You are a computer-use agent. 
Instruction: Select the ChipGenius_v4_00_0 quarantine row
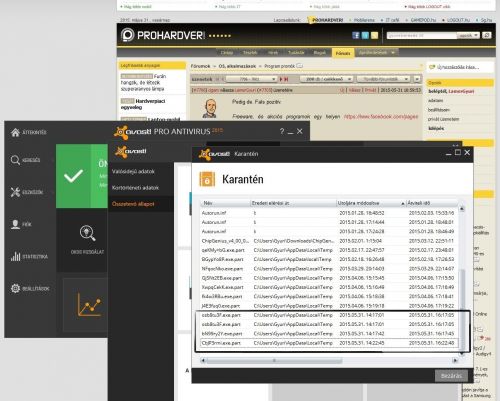(x=329, y=241)
